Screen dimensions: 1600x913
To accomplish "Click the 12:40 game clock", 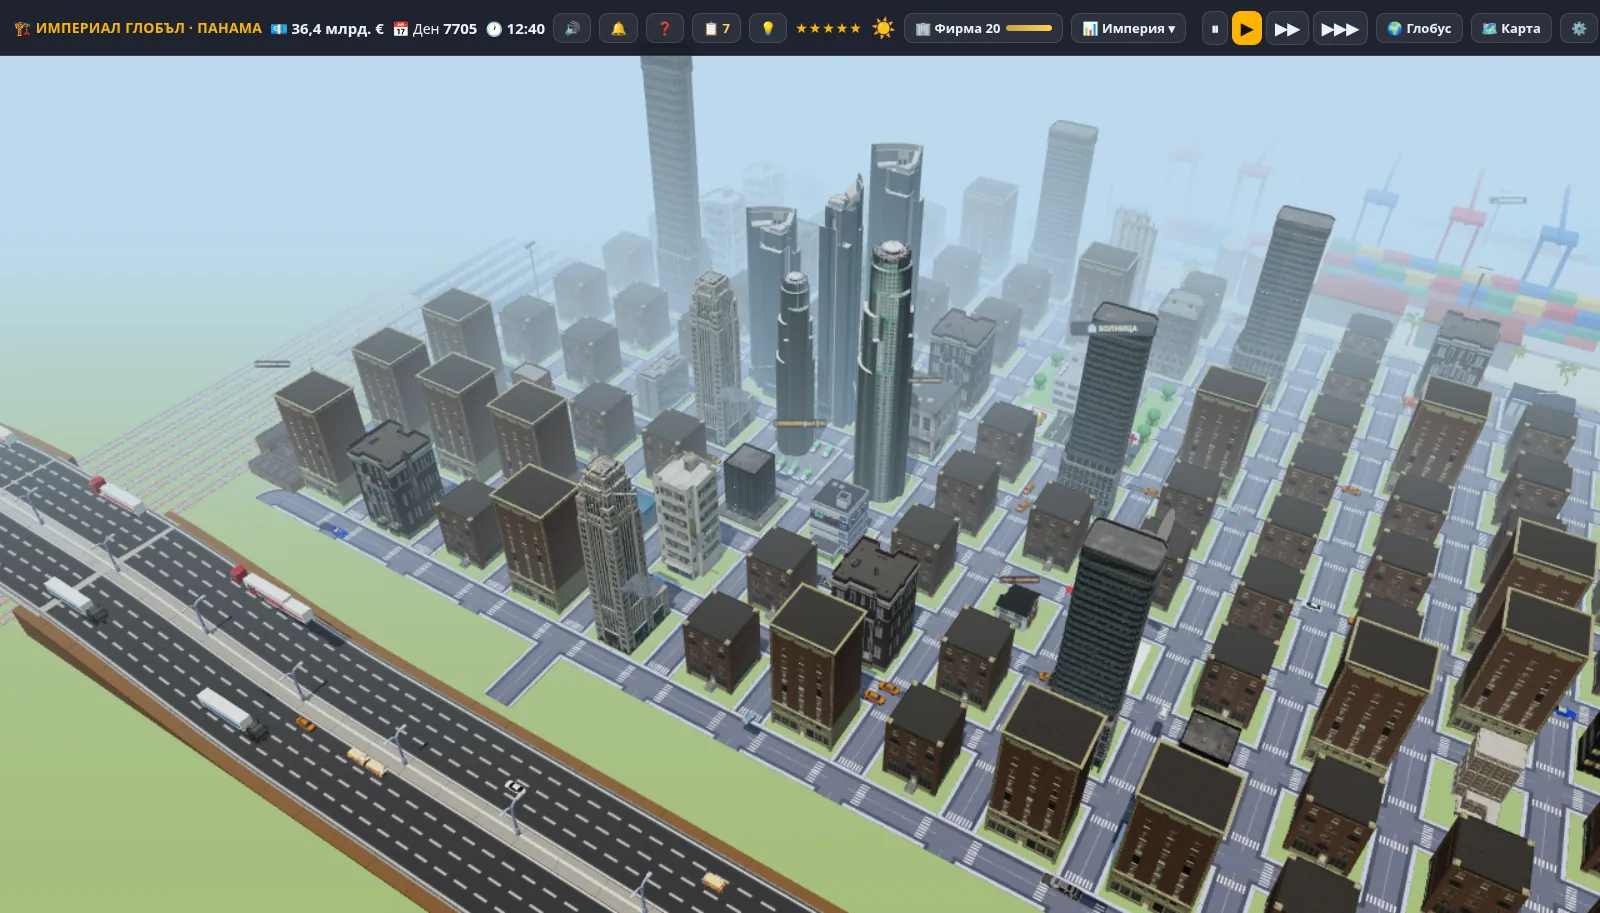I will tap(515, 28).
